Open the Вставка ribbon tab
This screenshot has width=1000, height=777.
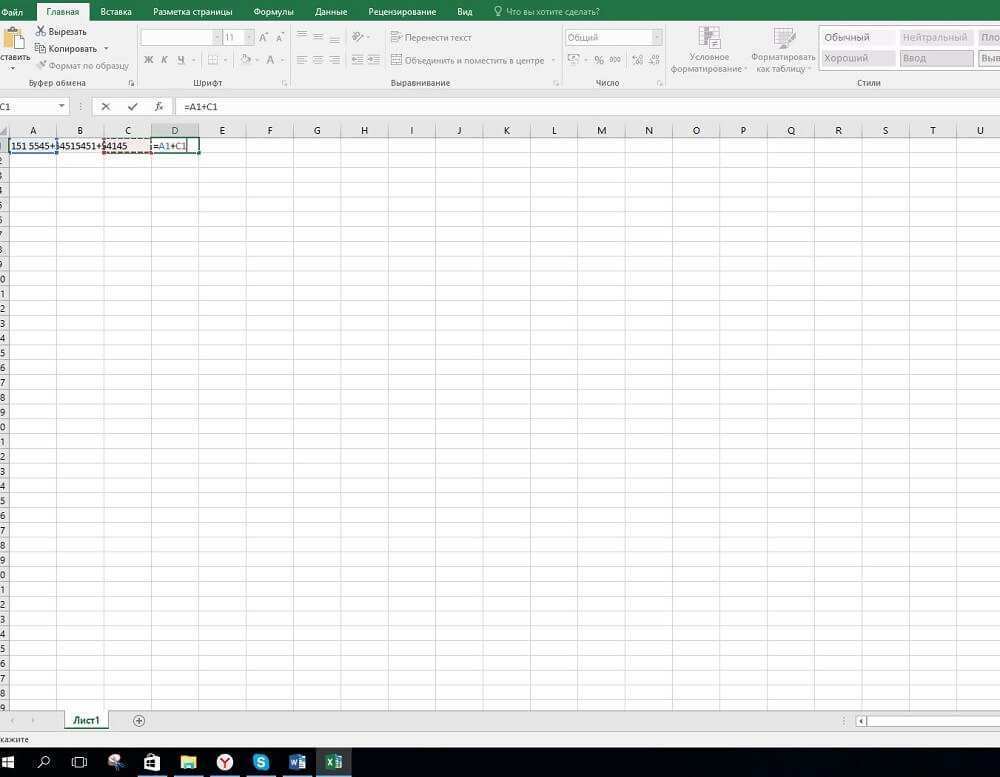(x=116, y=12)
